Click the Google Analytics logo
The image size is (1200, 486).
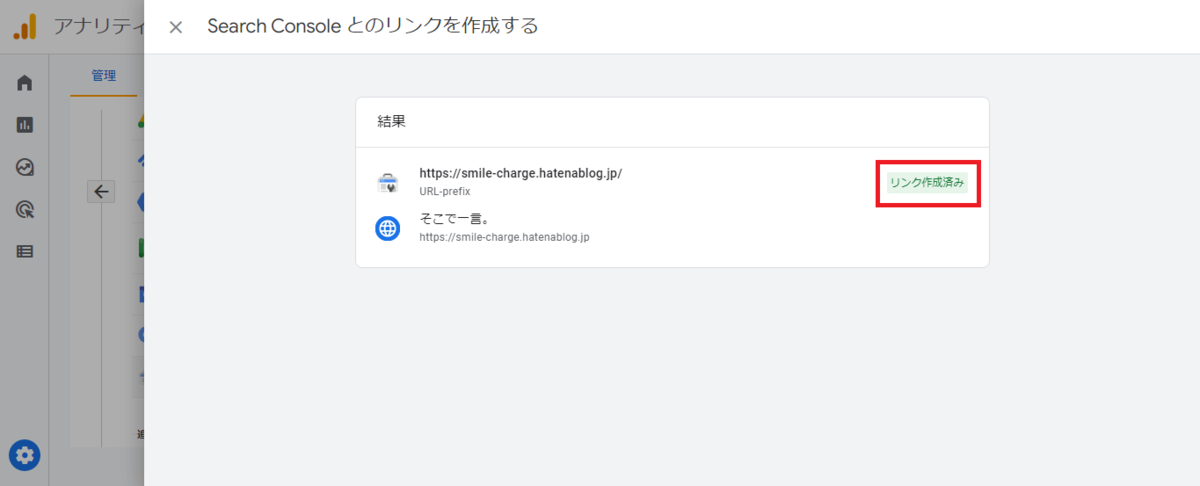(x=25, y=27)
